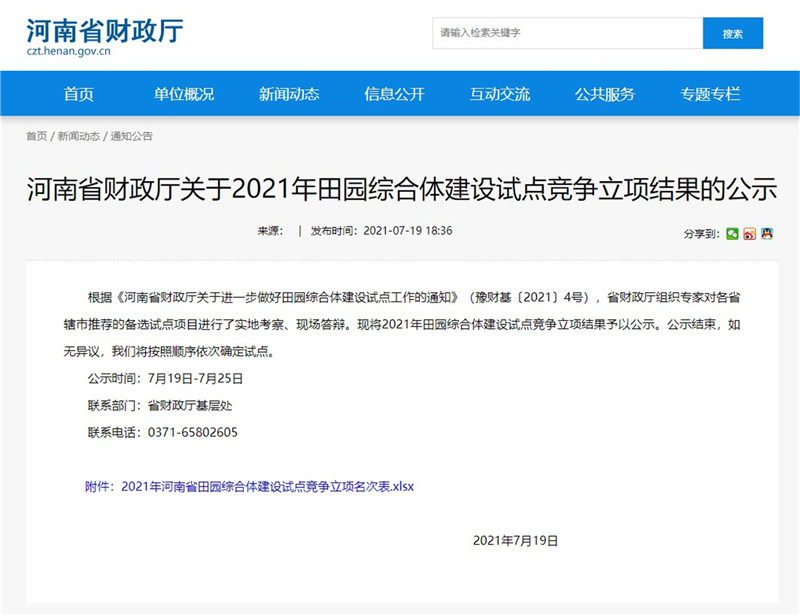Viewport: 800px width, 616px height.
Task: Click the body text 豫财基〔2021〕4号
Action: [528, 298]
